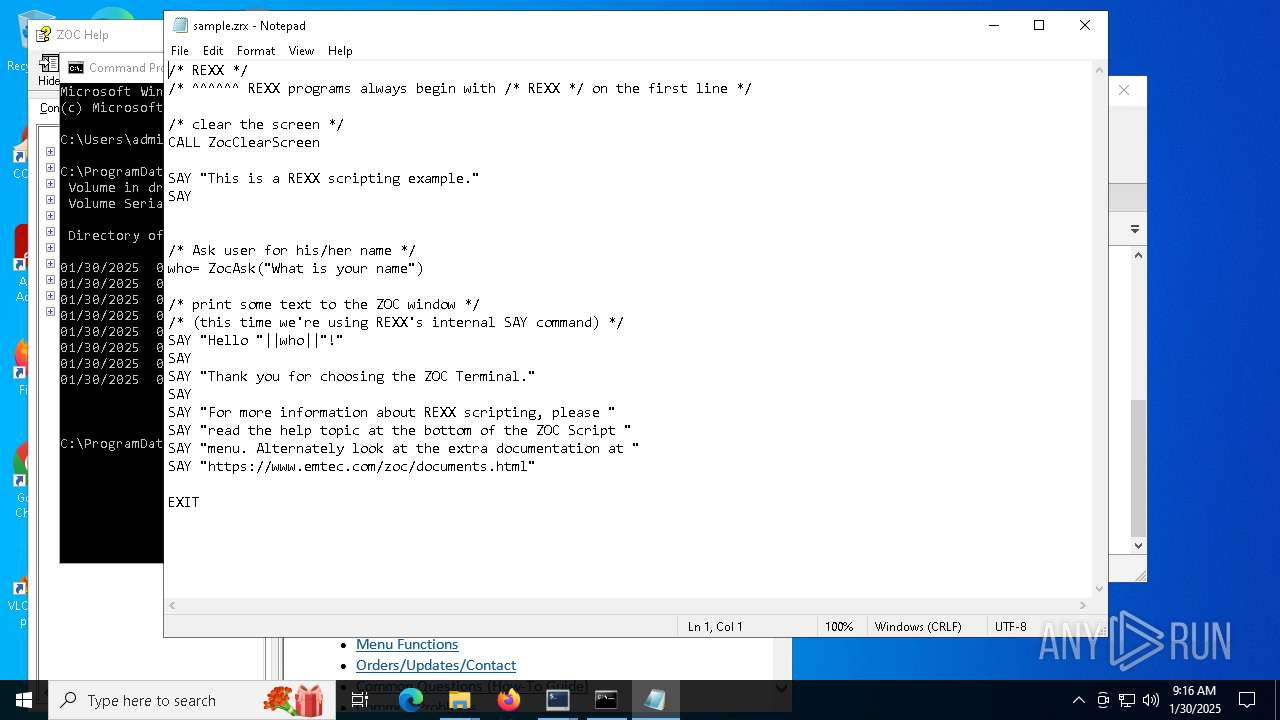This screenshot has width=1280, height=720.
Task: Open Notepad View menu
Action: (301, 51)
